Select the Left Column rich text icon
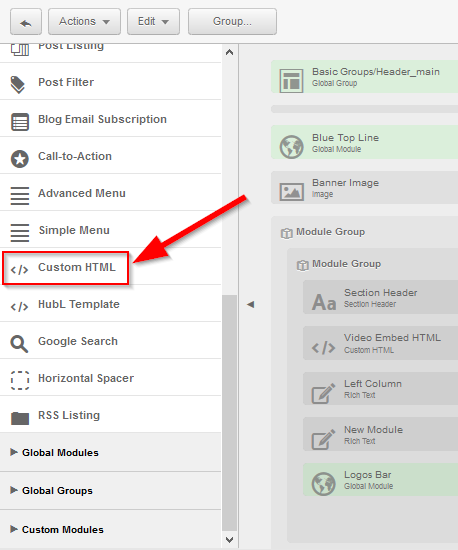 click(323, 393)
